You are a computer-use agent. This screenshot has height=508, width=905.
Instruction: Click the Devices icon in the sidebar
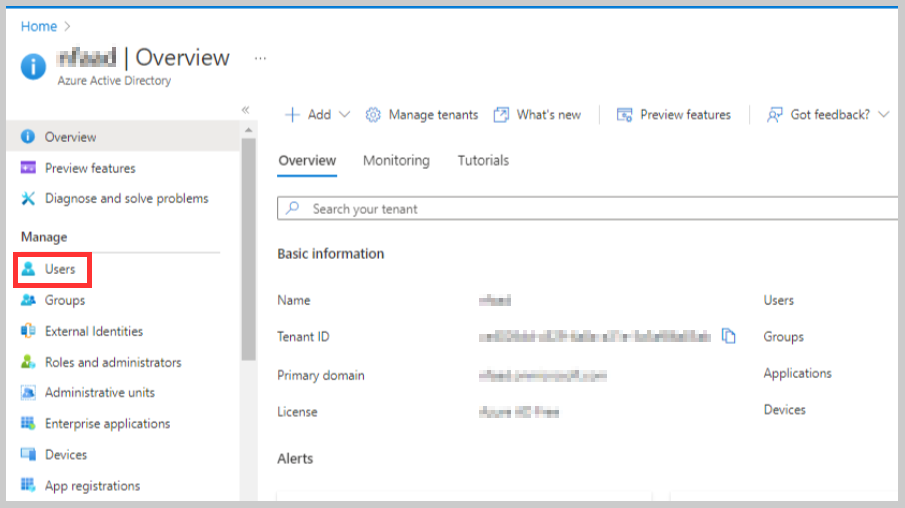click(28, 454)
